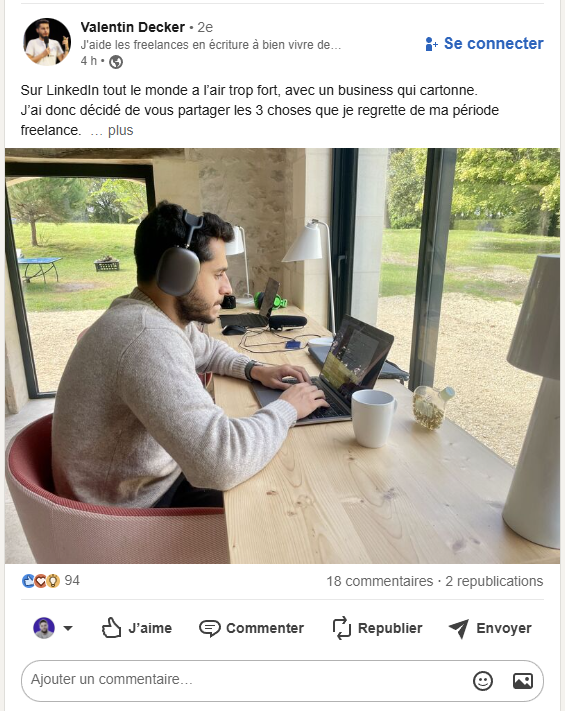Image resolution: width=565 pixels, height=711 pixels.
Task: Click the add image icon in comment box
Action: click(x=522, y=681)
